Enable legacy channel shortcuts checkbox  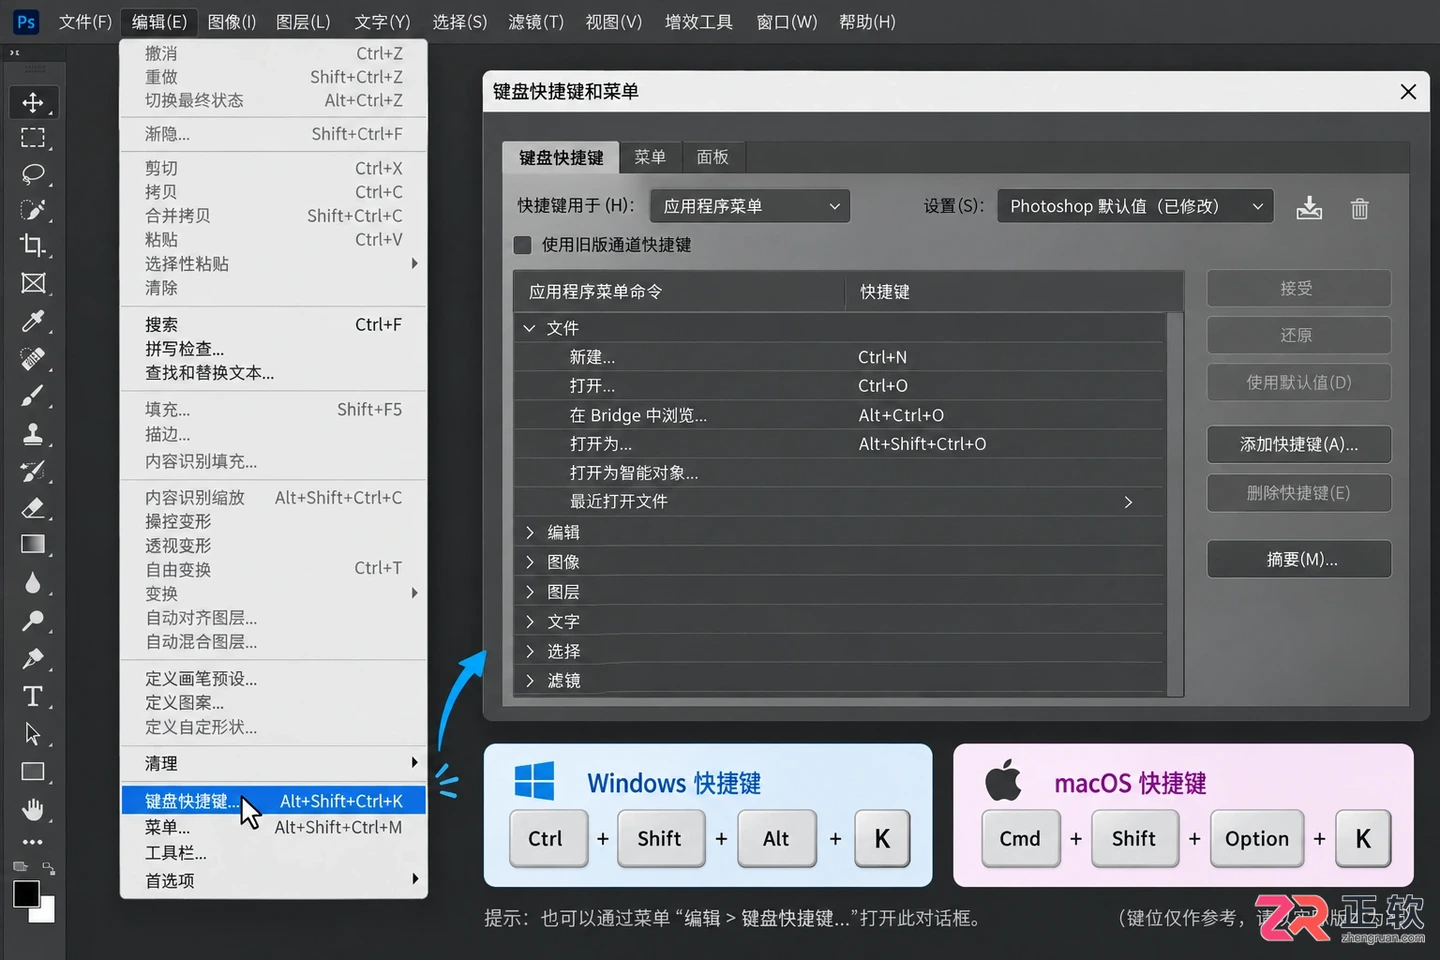tap(522, 245)
